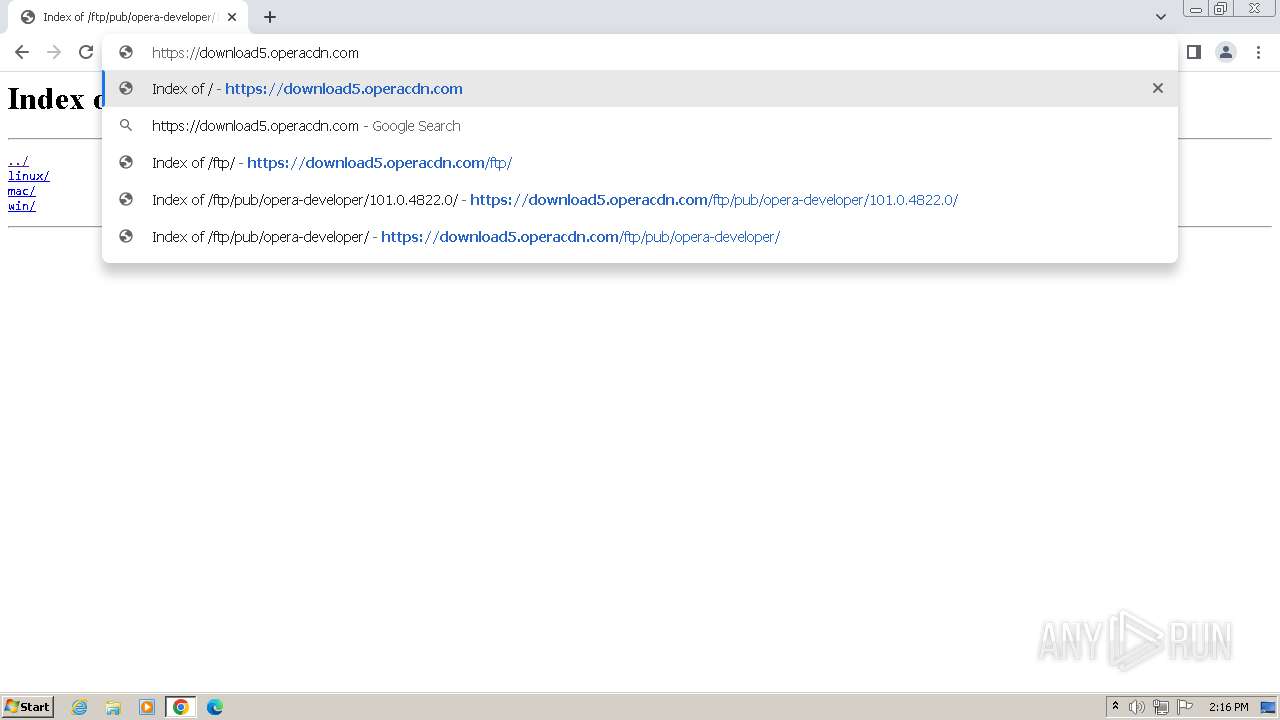The height and width of the screenshot is (720, 1280).
Task: Show hidden system tray icons
Action: 1115,707
